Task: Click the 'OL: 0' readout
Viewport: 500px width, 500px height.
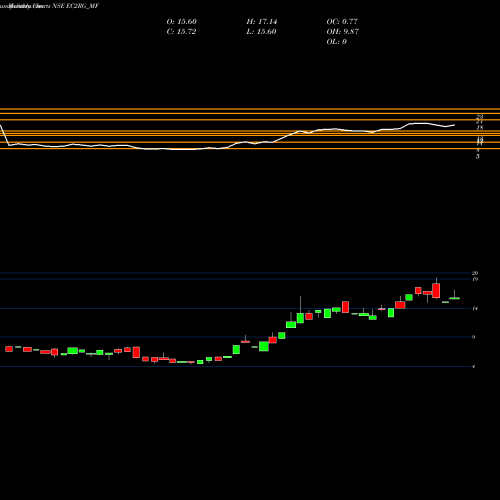Action: pos(337,42)
